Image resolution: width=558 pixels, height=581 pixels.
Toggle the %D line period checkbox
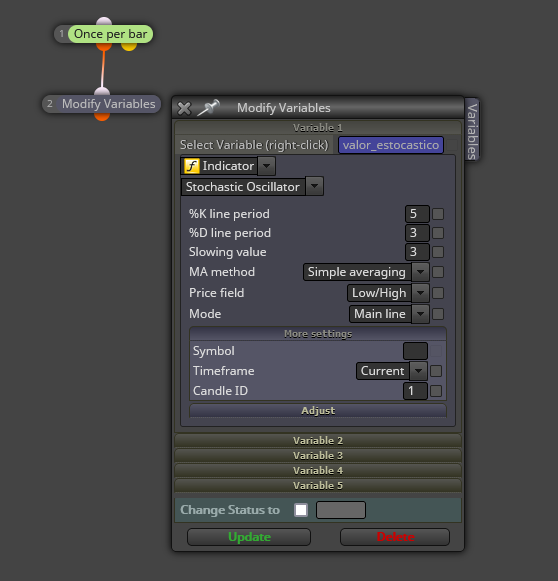coord(438,233)
